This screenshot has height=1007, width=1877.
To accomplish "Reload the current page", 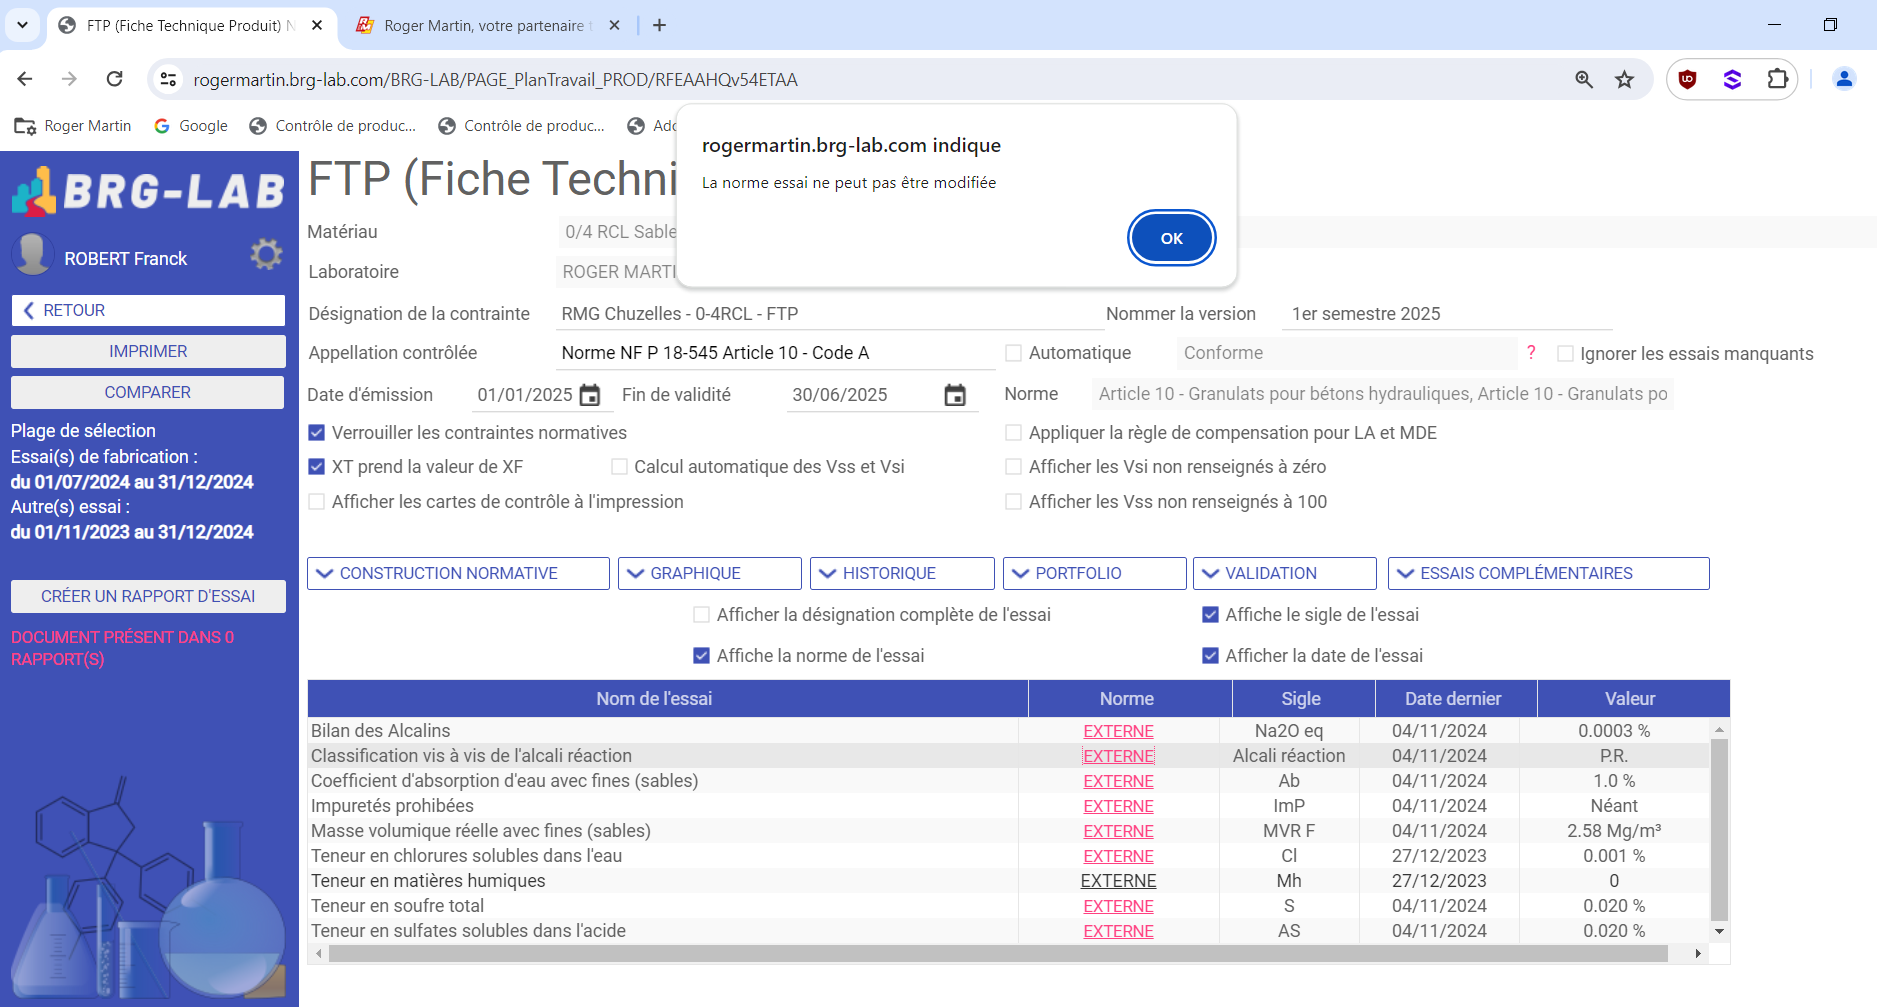I will point(115,80).
